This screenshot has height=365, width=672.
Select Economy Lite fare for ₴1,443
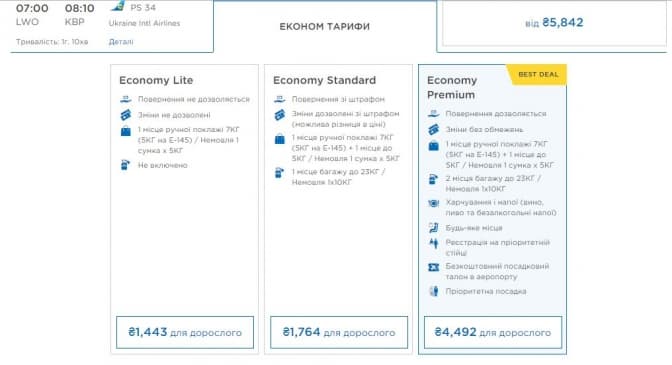(x=185, y=332)
